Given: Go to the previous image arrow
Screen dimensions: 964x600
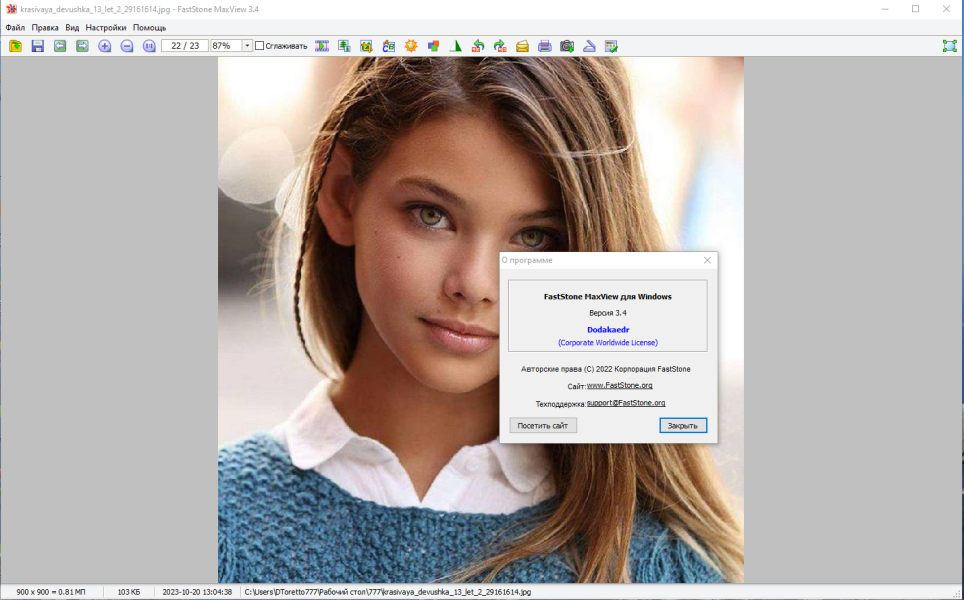Looking at the screenshot, I should point(60,46).
